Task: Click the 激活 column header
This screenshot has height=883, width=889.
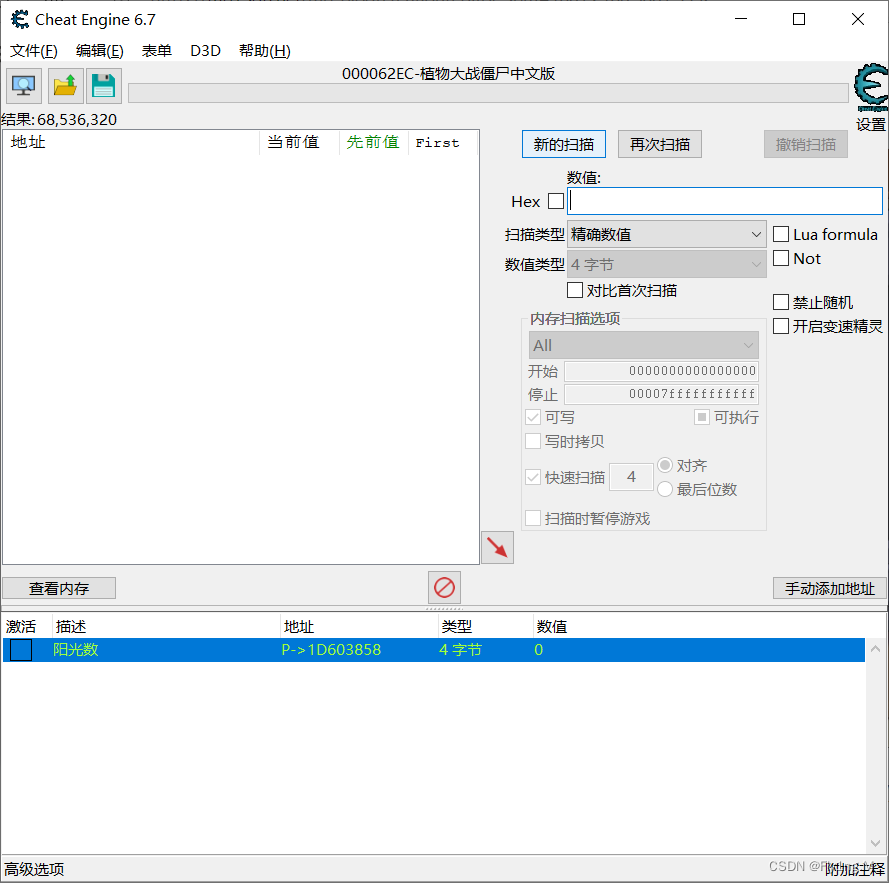Action: 27,627
